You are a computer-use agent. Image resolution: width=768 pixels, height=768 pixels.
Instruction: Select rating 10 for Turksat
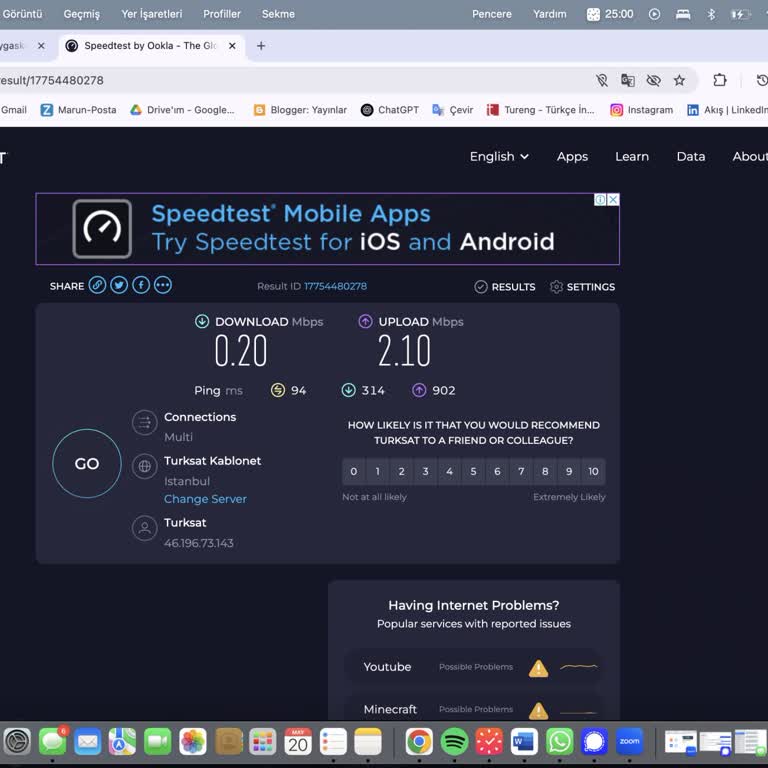594,471
